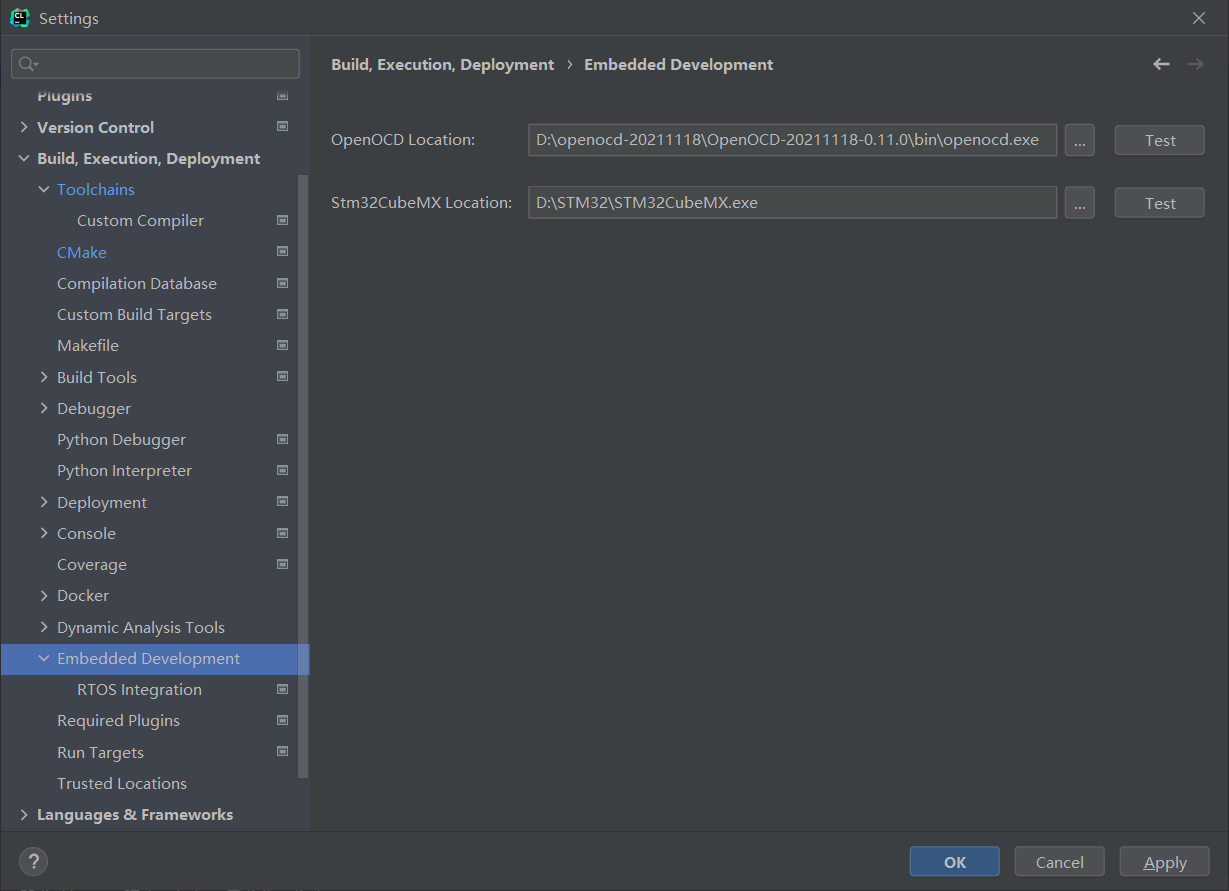This screenshot has width=1229, height=891.
Task: Click the Build, Execution, Deployment breadcrumb
Action: 442,64
